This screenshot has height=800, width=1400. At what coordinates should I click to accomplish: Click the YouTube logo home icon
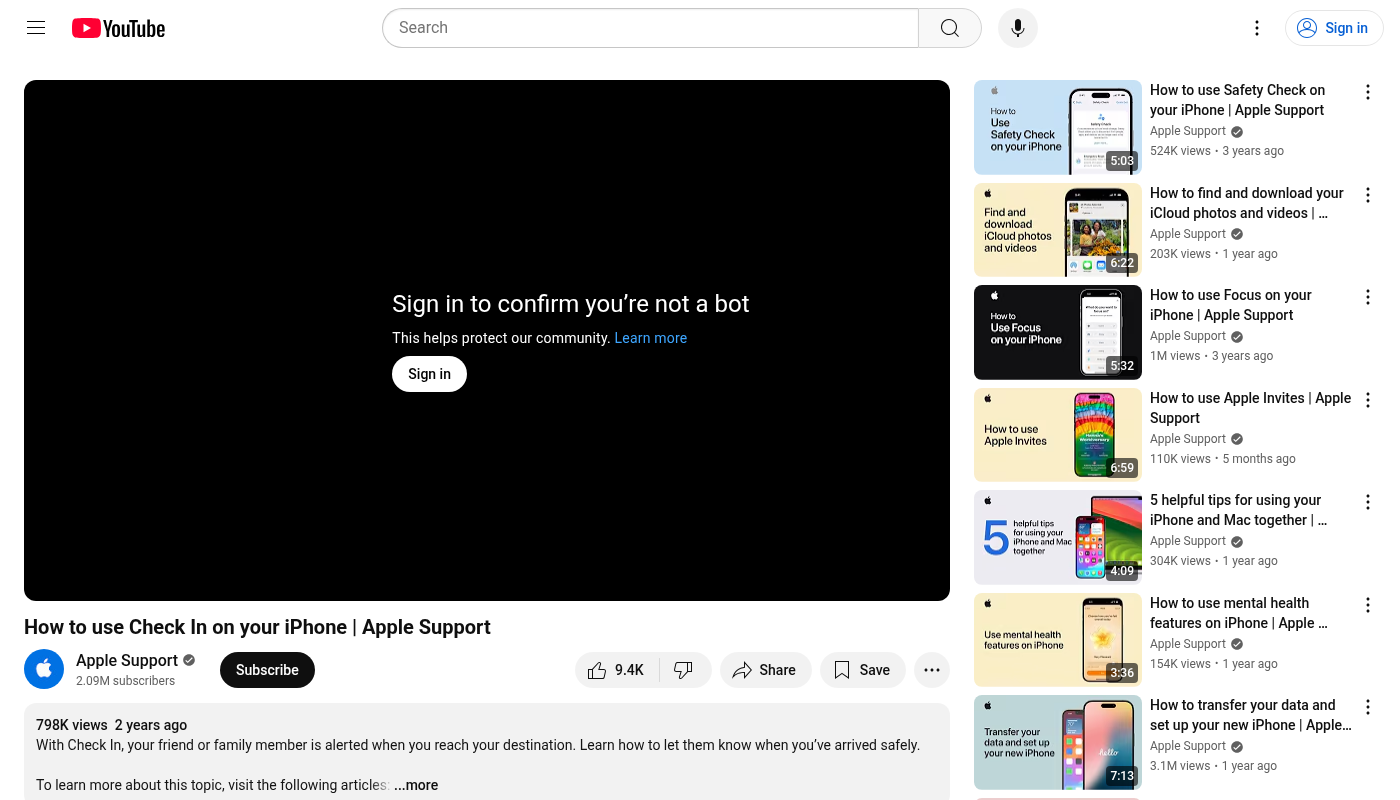click(x=118, y=28)
